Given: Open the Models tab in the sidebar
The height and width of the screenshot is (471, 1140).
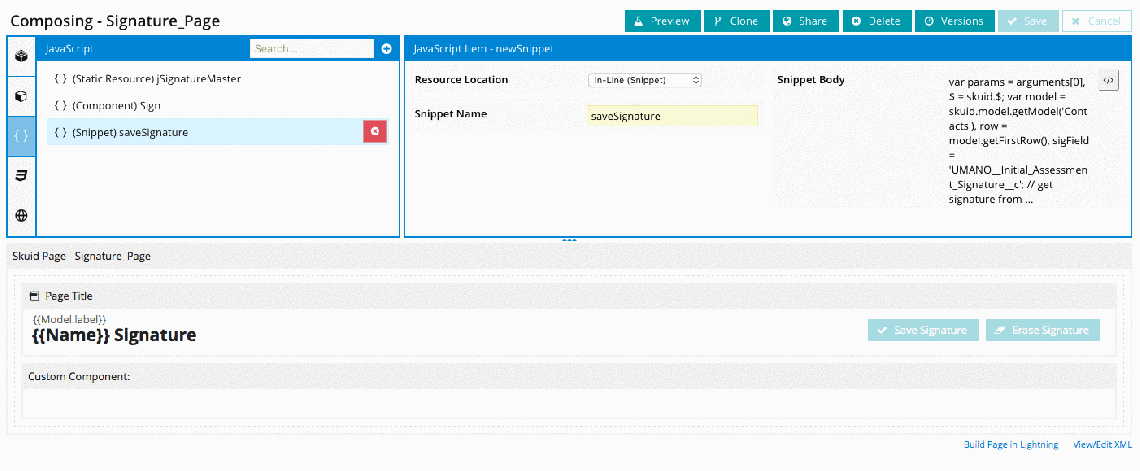Looking at the screenshot, I should pyautogui.click(x=21, y=56).
